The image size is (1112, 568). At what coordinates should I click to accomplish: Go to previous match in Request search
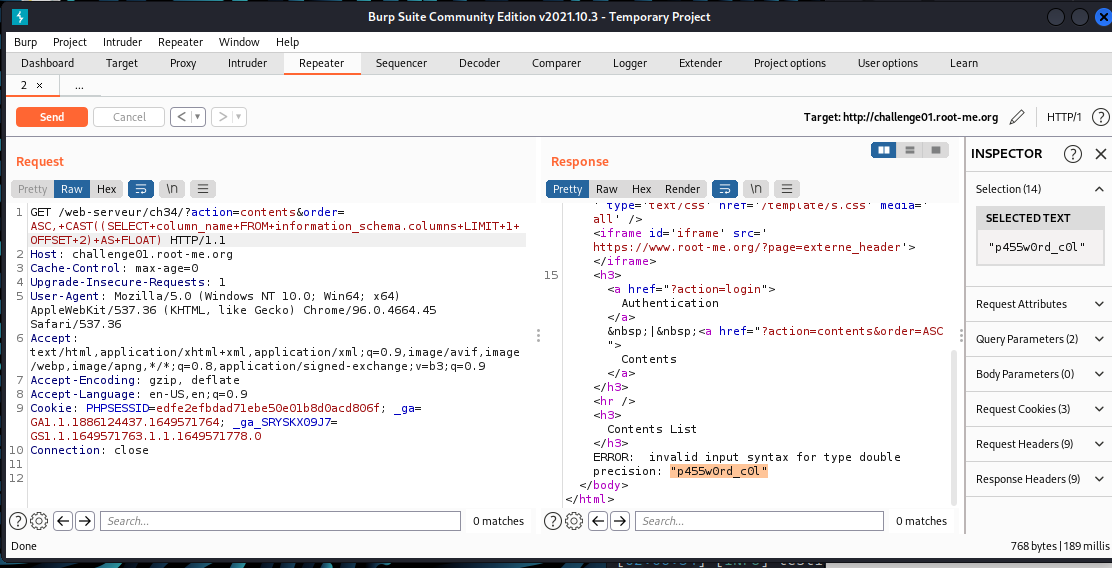pos(63,521)
